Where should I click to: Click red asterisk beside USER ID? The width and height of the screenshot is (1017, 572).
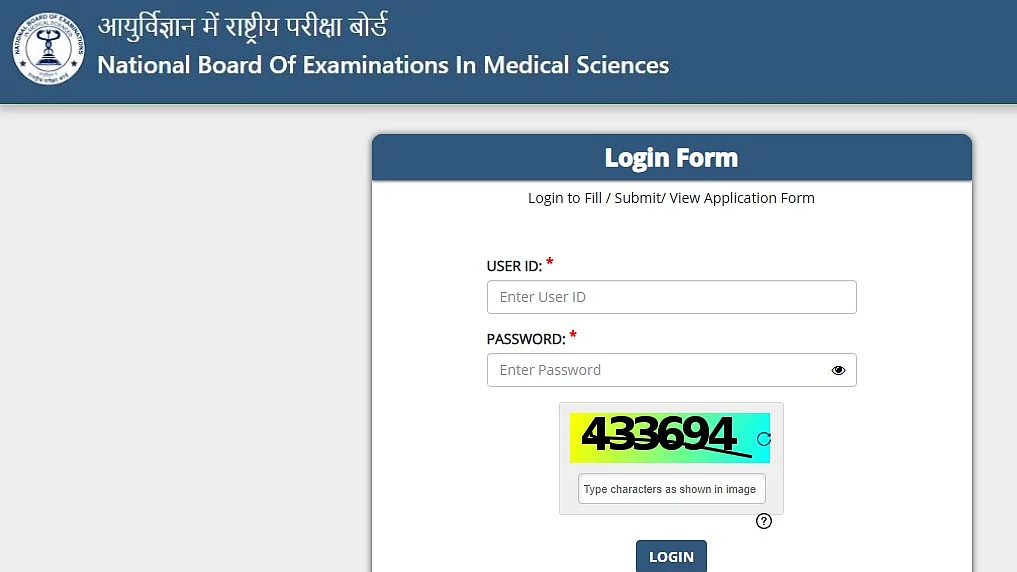[x=549, y=262]
